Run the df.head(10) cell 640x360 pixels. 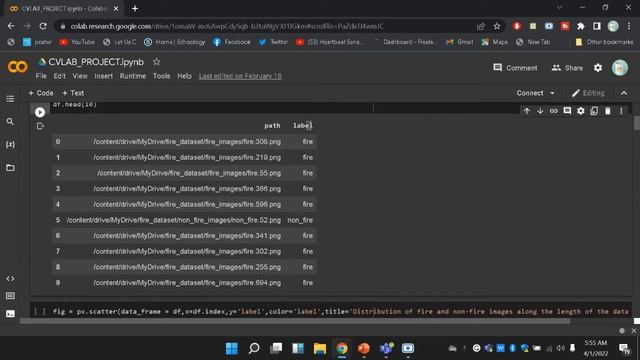(x=40, y=112)
